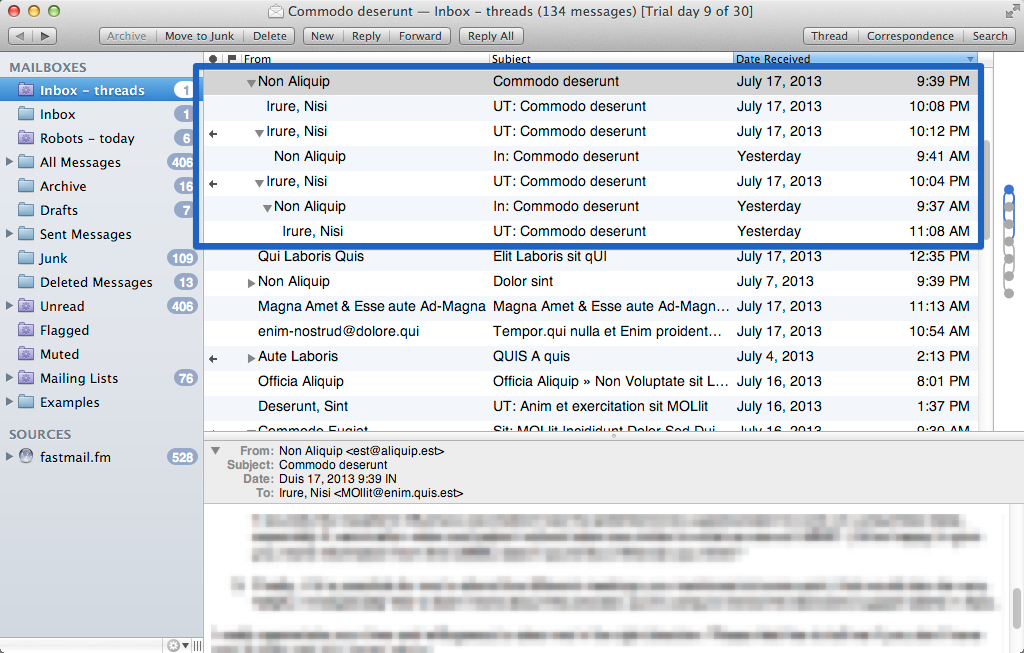Sort messages by Date Received column
1024x653 pixels.
pyautogui.click(x=850, y=60)
